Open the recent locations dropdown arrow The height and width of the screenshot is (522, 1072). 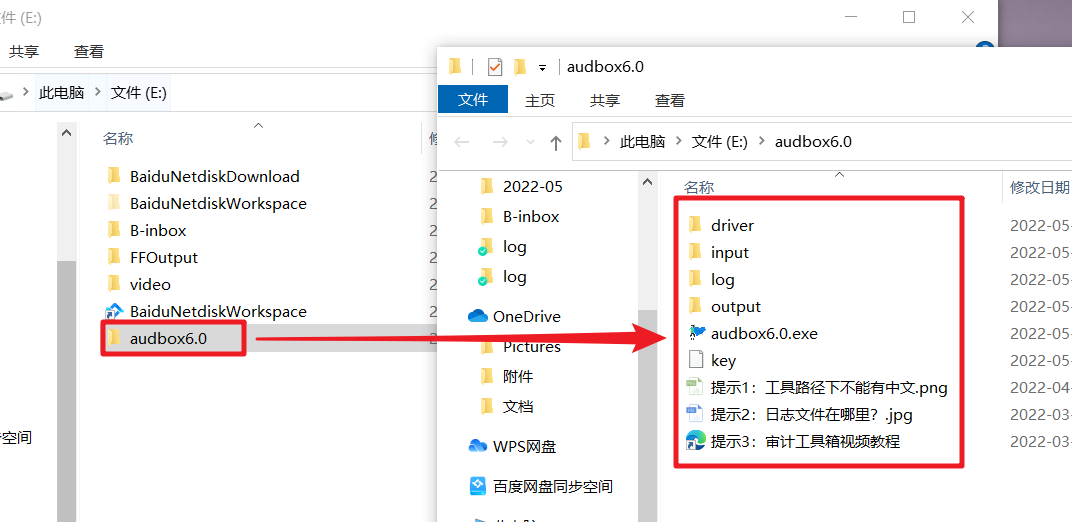pyautogui.click(x=529, y=142)
